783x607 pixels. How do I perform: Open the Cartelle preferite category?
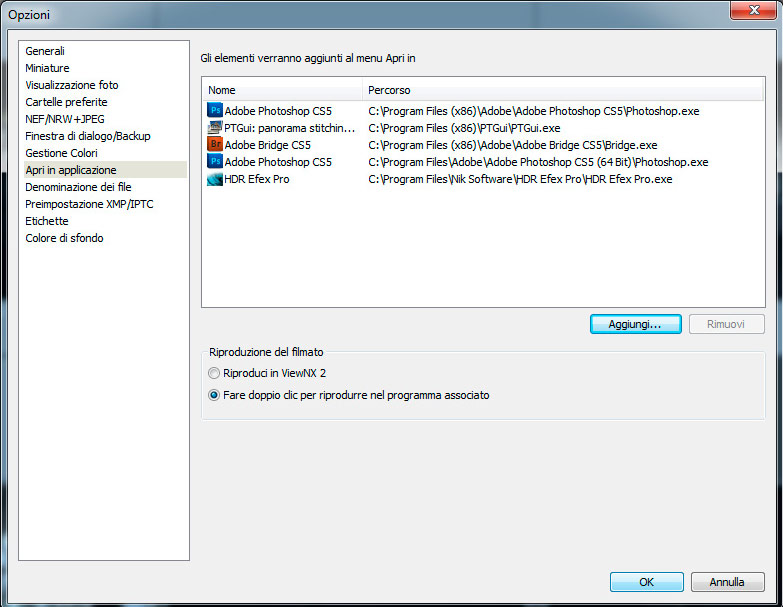66,102
